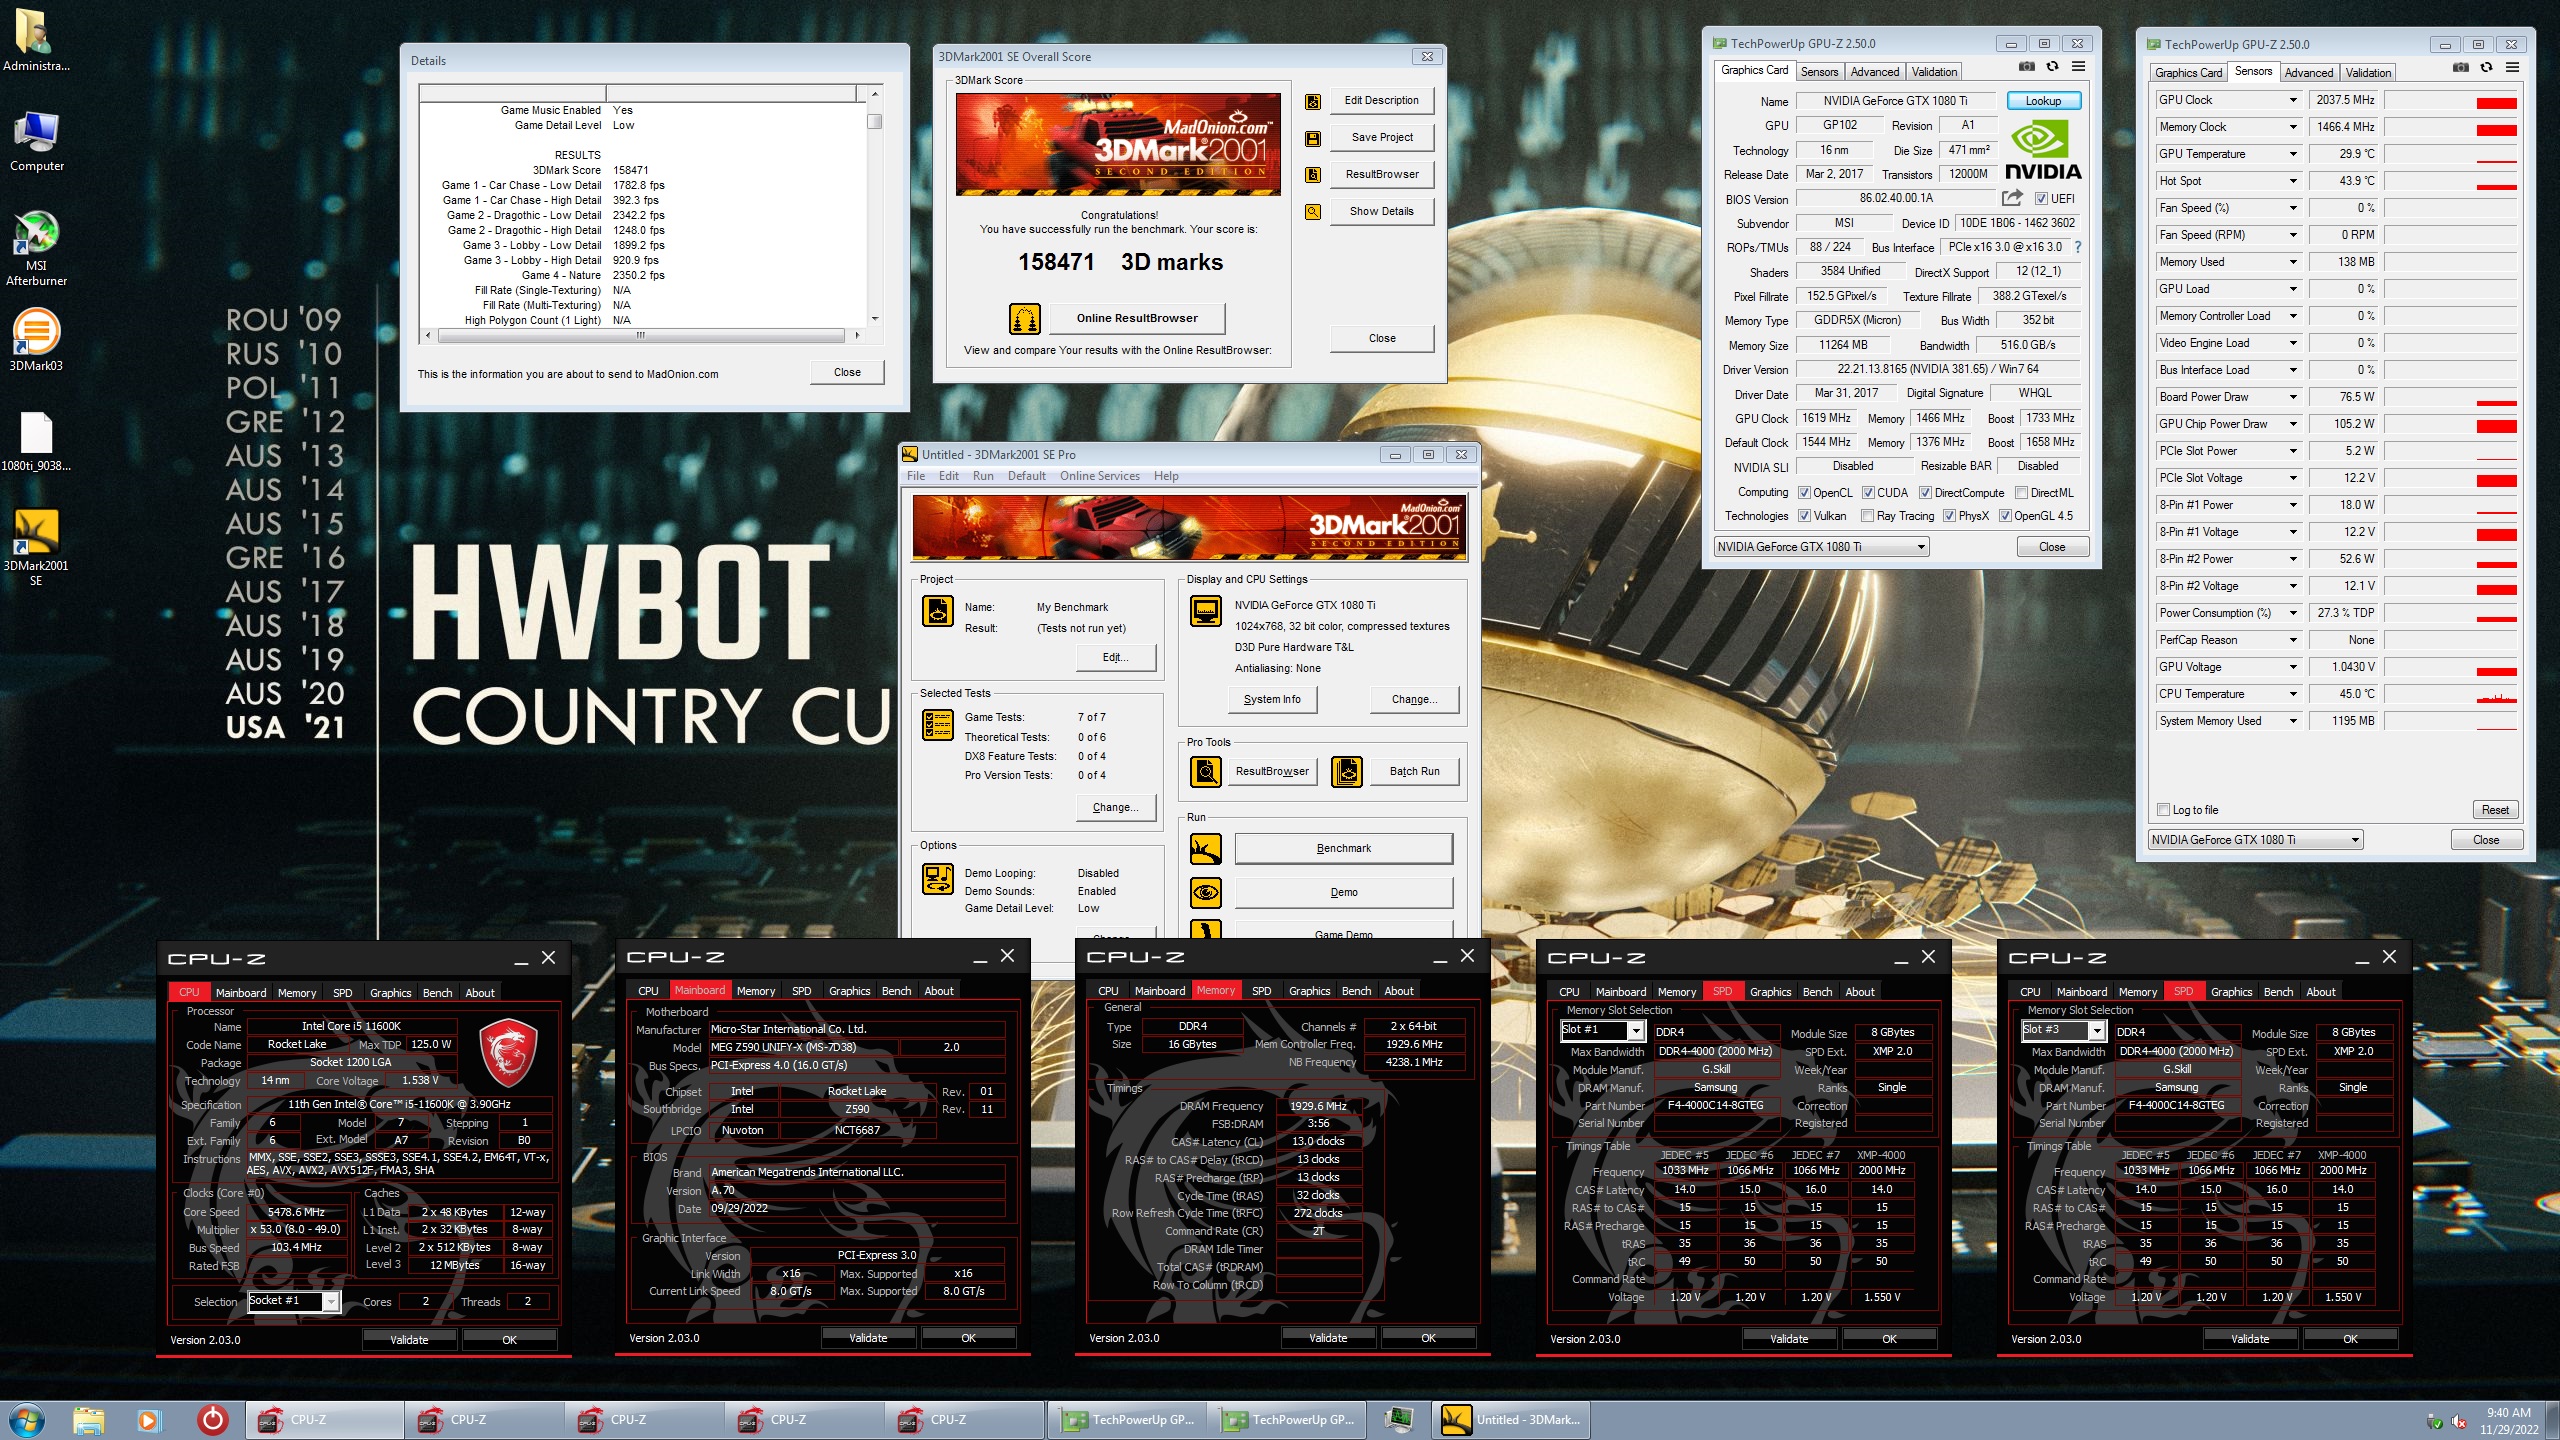Image resolution: width=2560 pixels, height=1440 pixels.
Task: Expand the Board Power Draw sensor dropdown
Action: coord(2293,397)
